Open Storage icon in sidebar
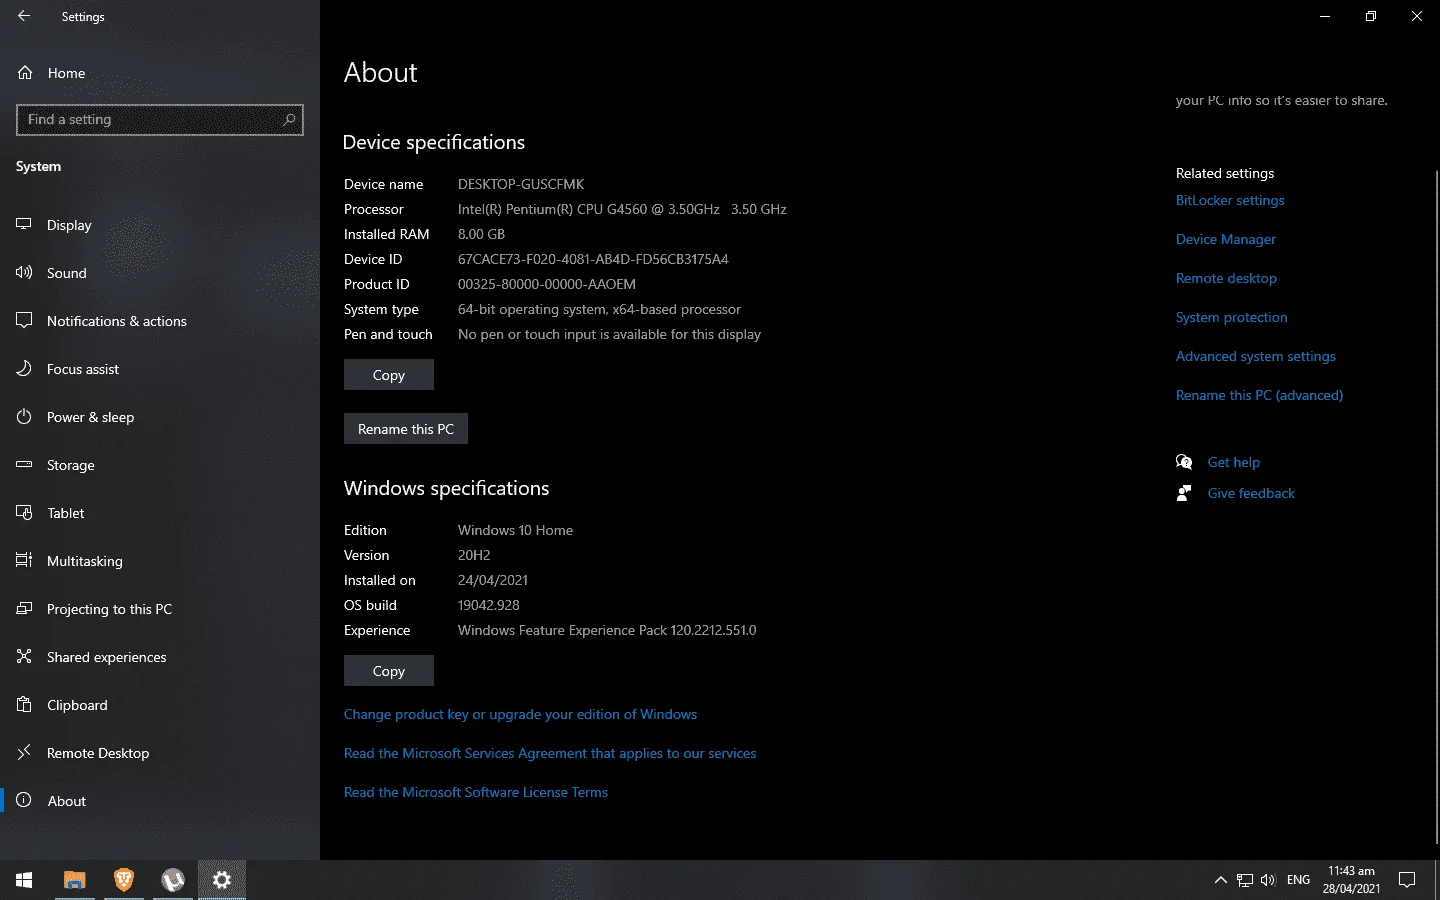 (x=24, y=465)
